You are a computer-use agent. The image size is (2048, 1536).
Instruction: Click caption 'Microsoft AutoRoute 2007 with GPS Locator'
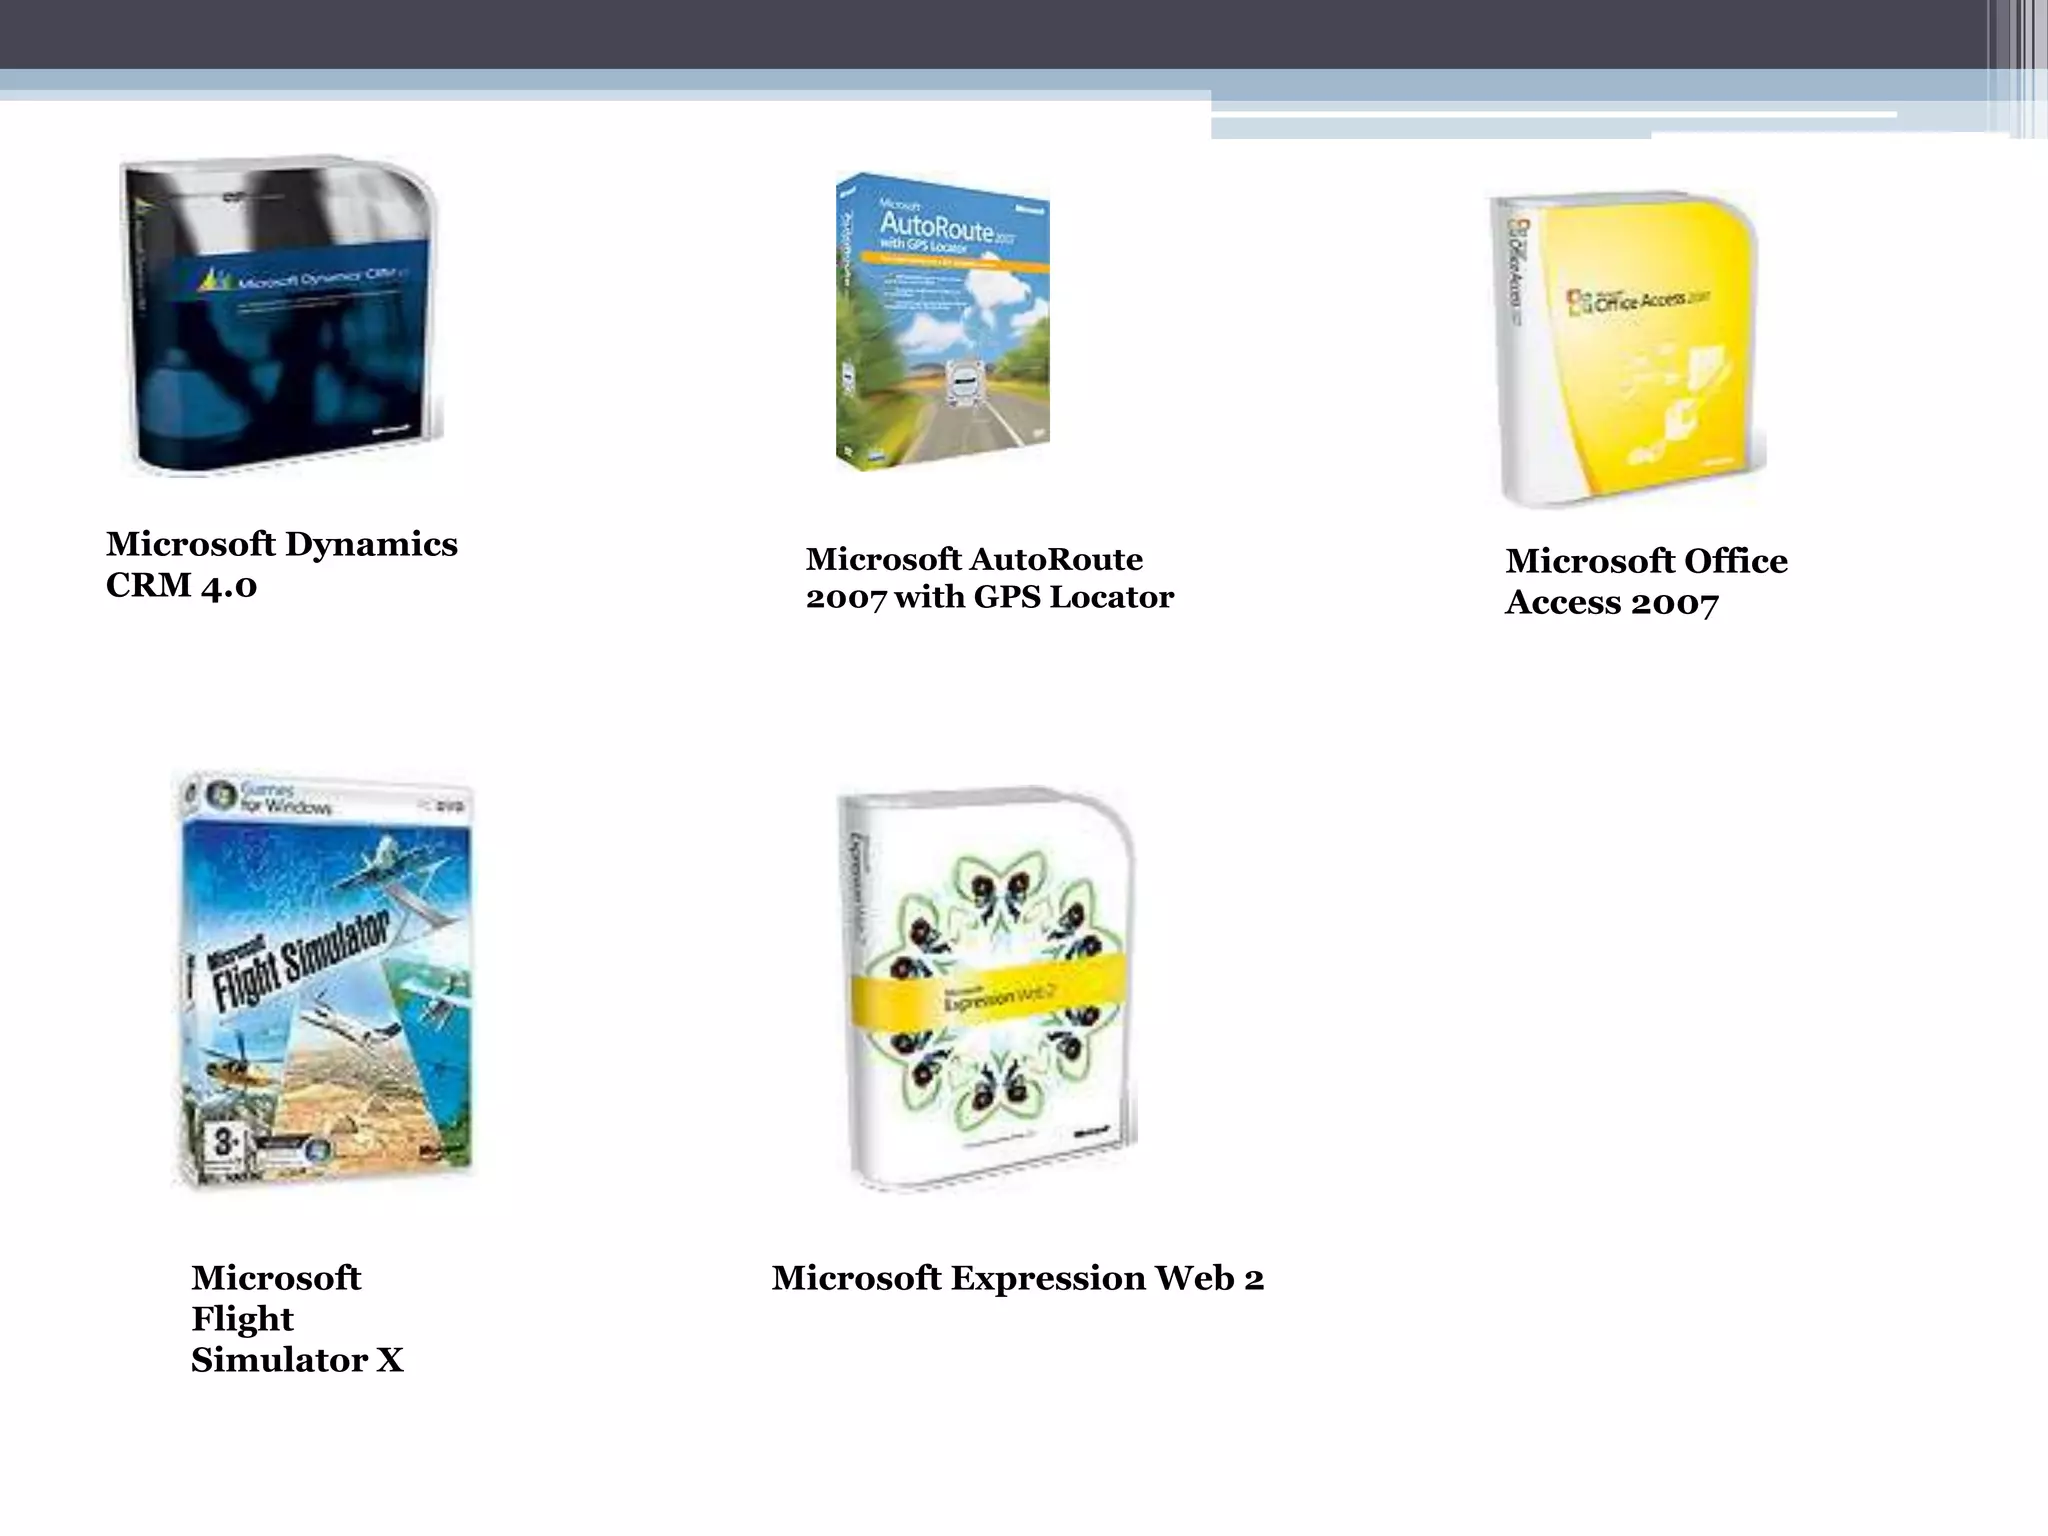click(989, 578)
